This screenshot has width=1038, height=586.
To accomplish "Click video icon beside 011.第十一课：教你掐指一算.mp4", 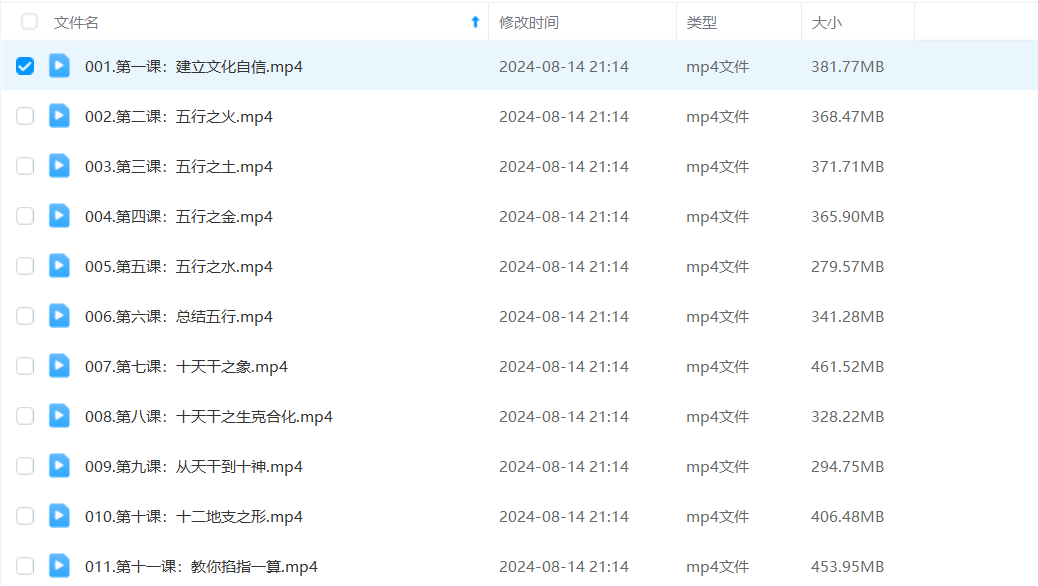I will click(x=60, y=566).
